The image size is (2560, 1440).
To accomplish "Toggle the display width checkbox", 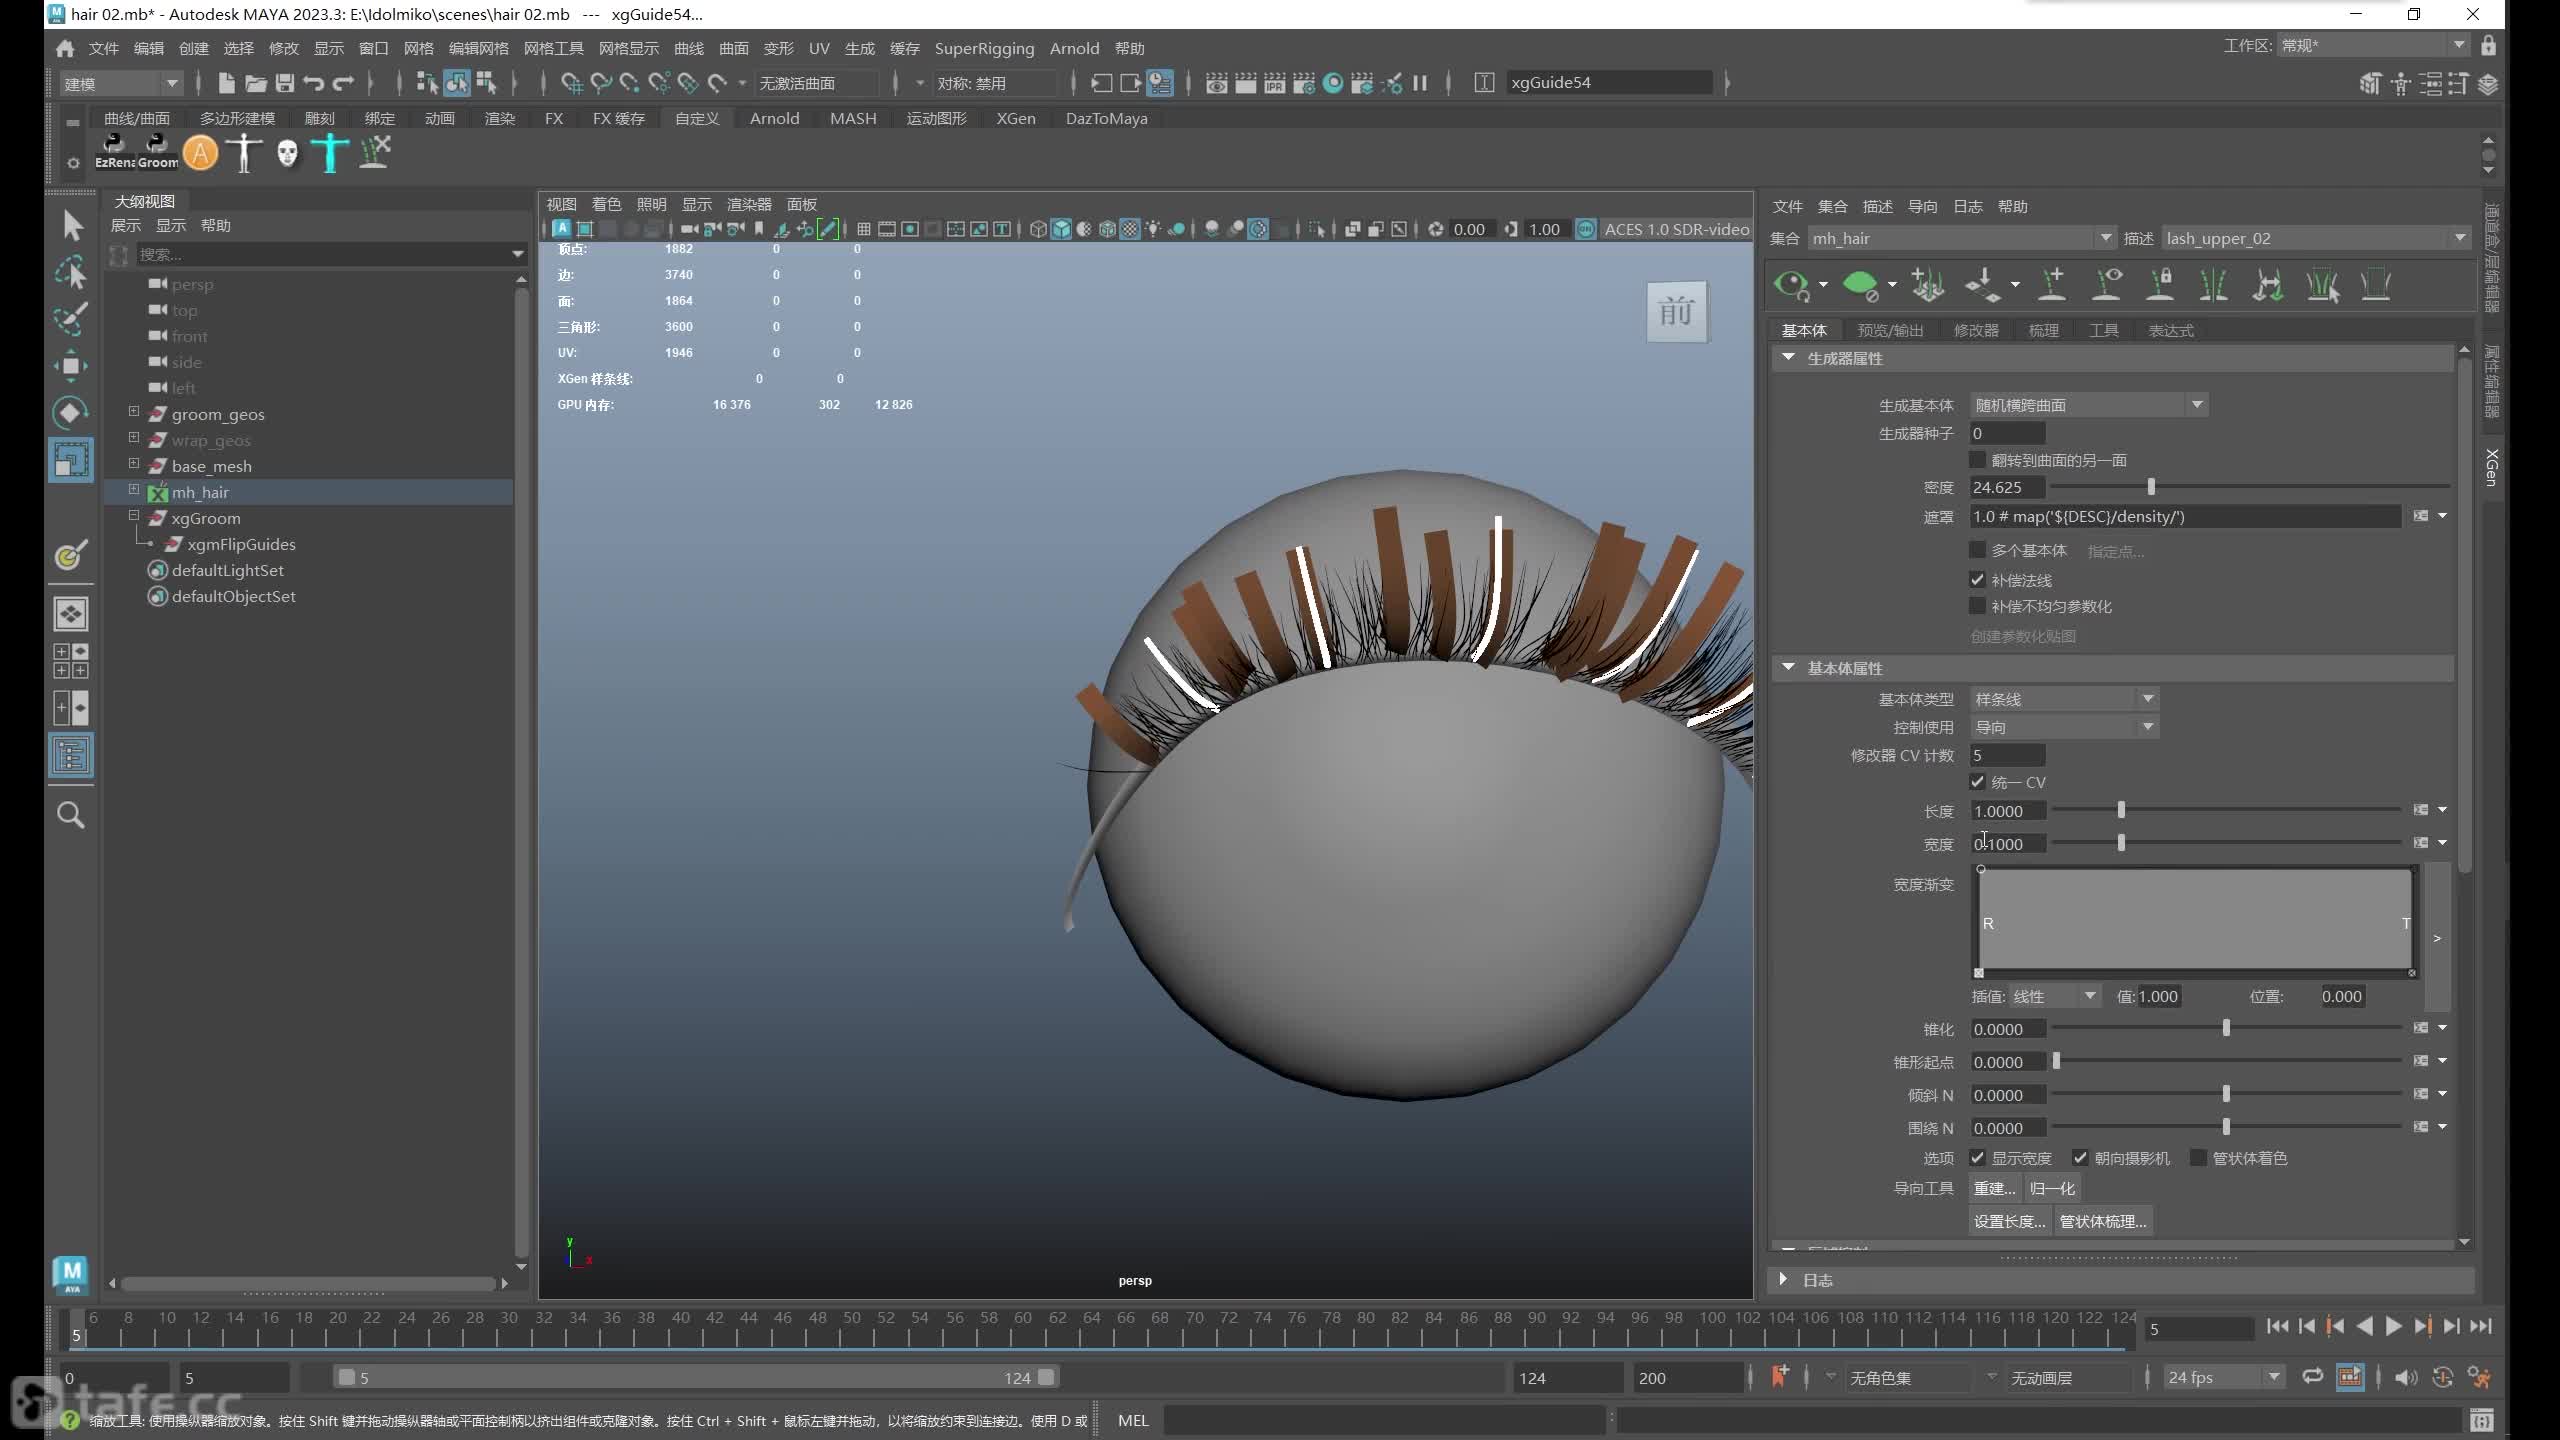I will click(x=1977, y=1158).
